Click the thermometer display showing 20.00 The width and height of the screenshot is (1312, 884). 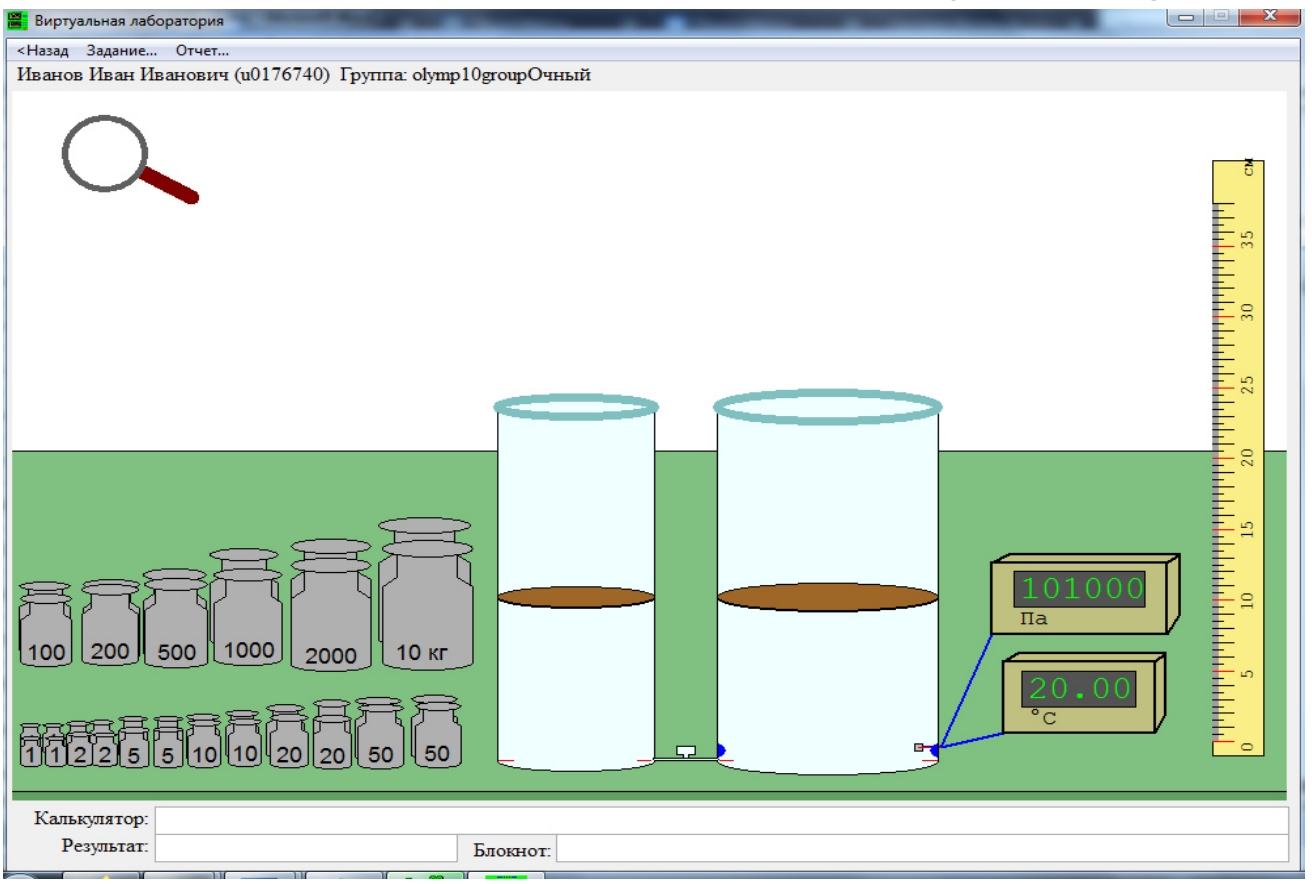click(1084, 693)
